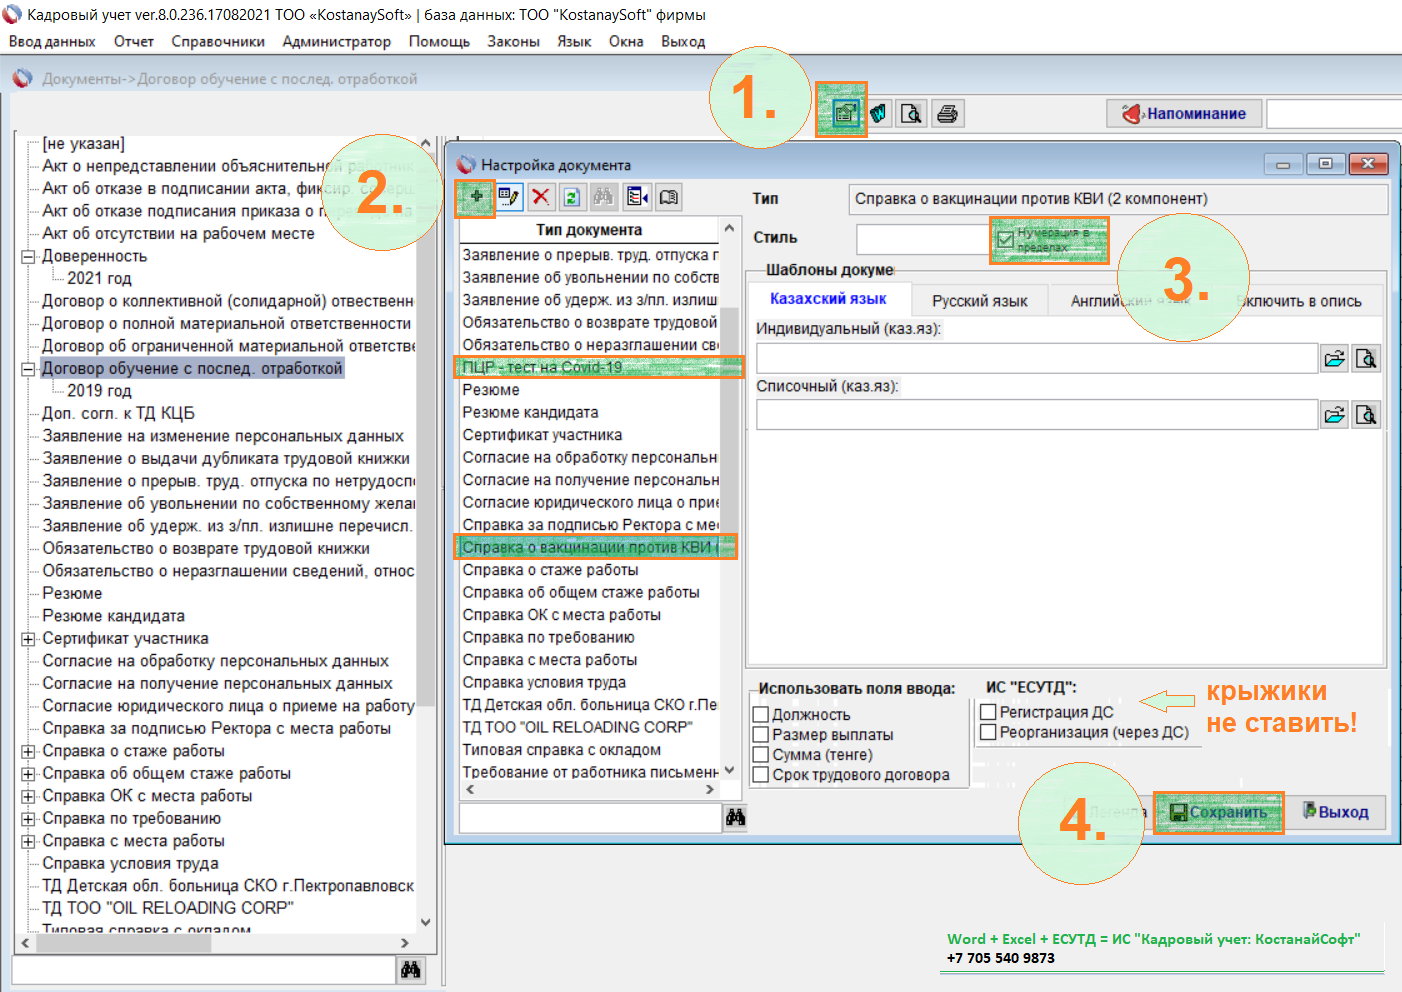Click the open book icon in dialog toolbar

(669, 197)
